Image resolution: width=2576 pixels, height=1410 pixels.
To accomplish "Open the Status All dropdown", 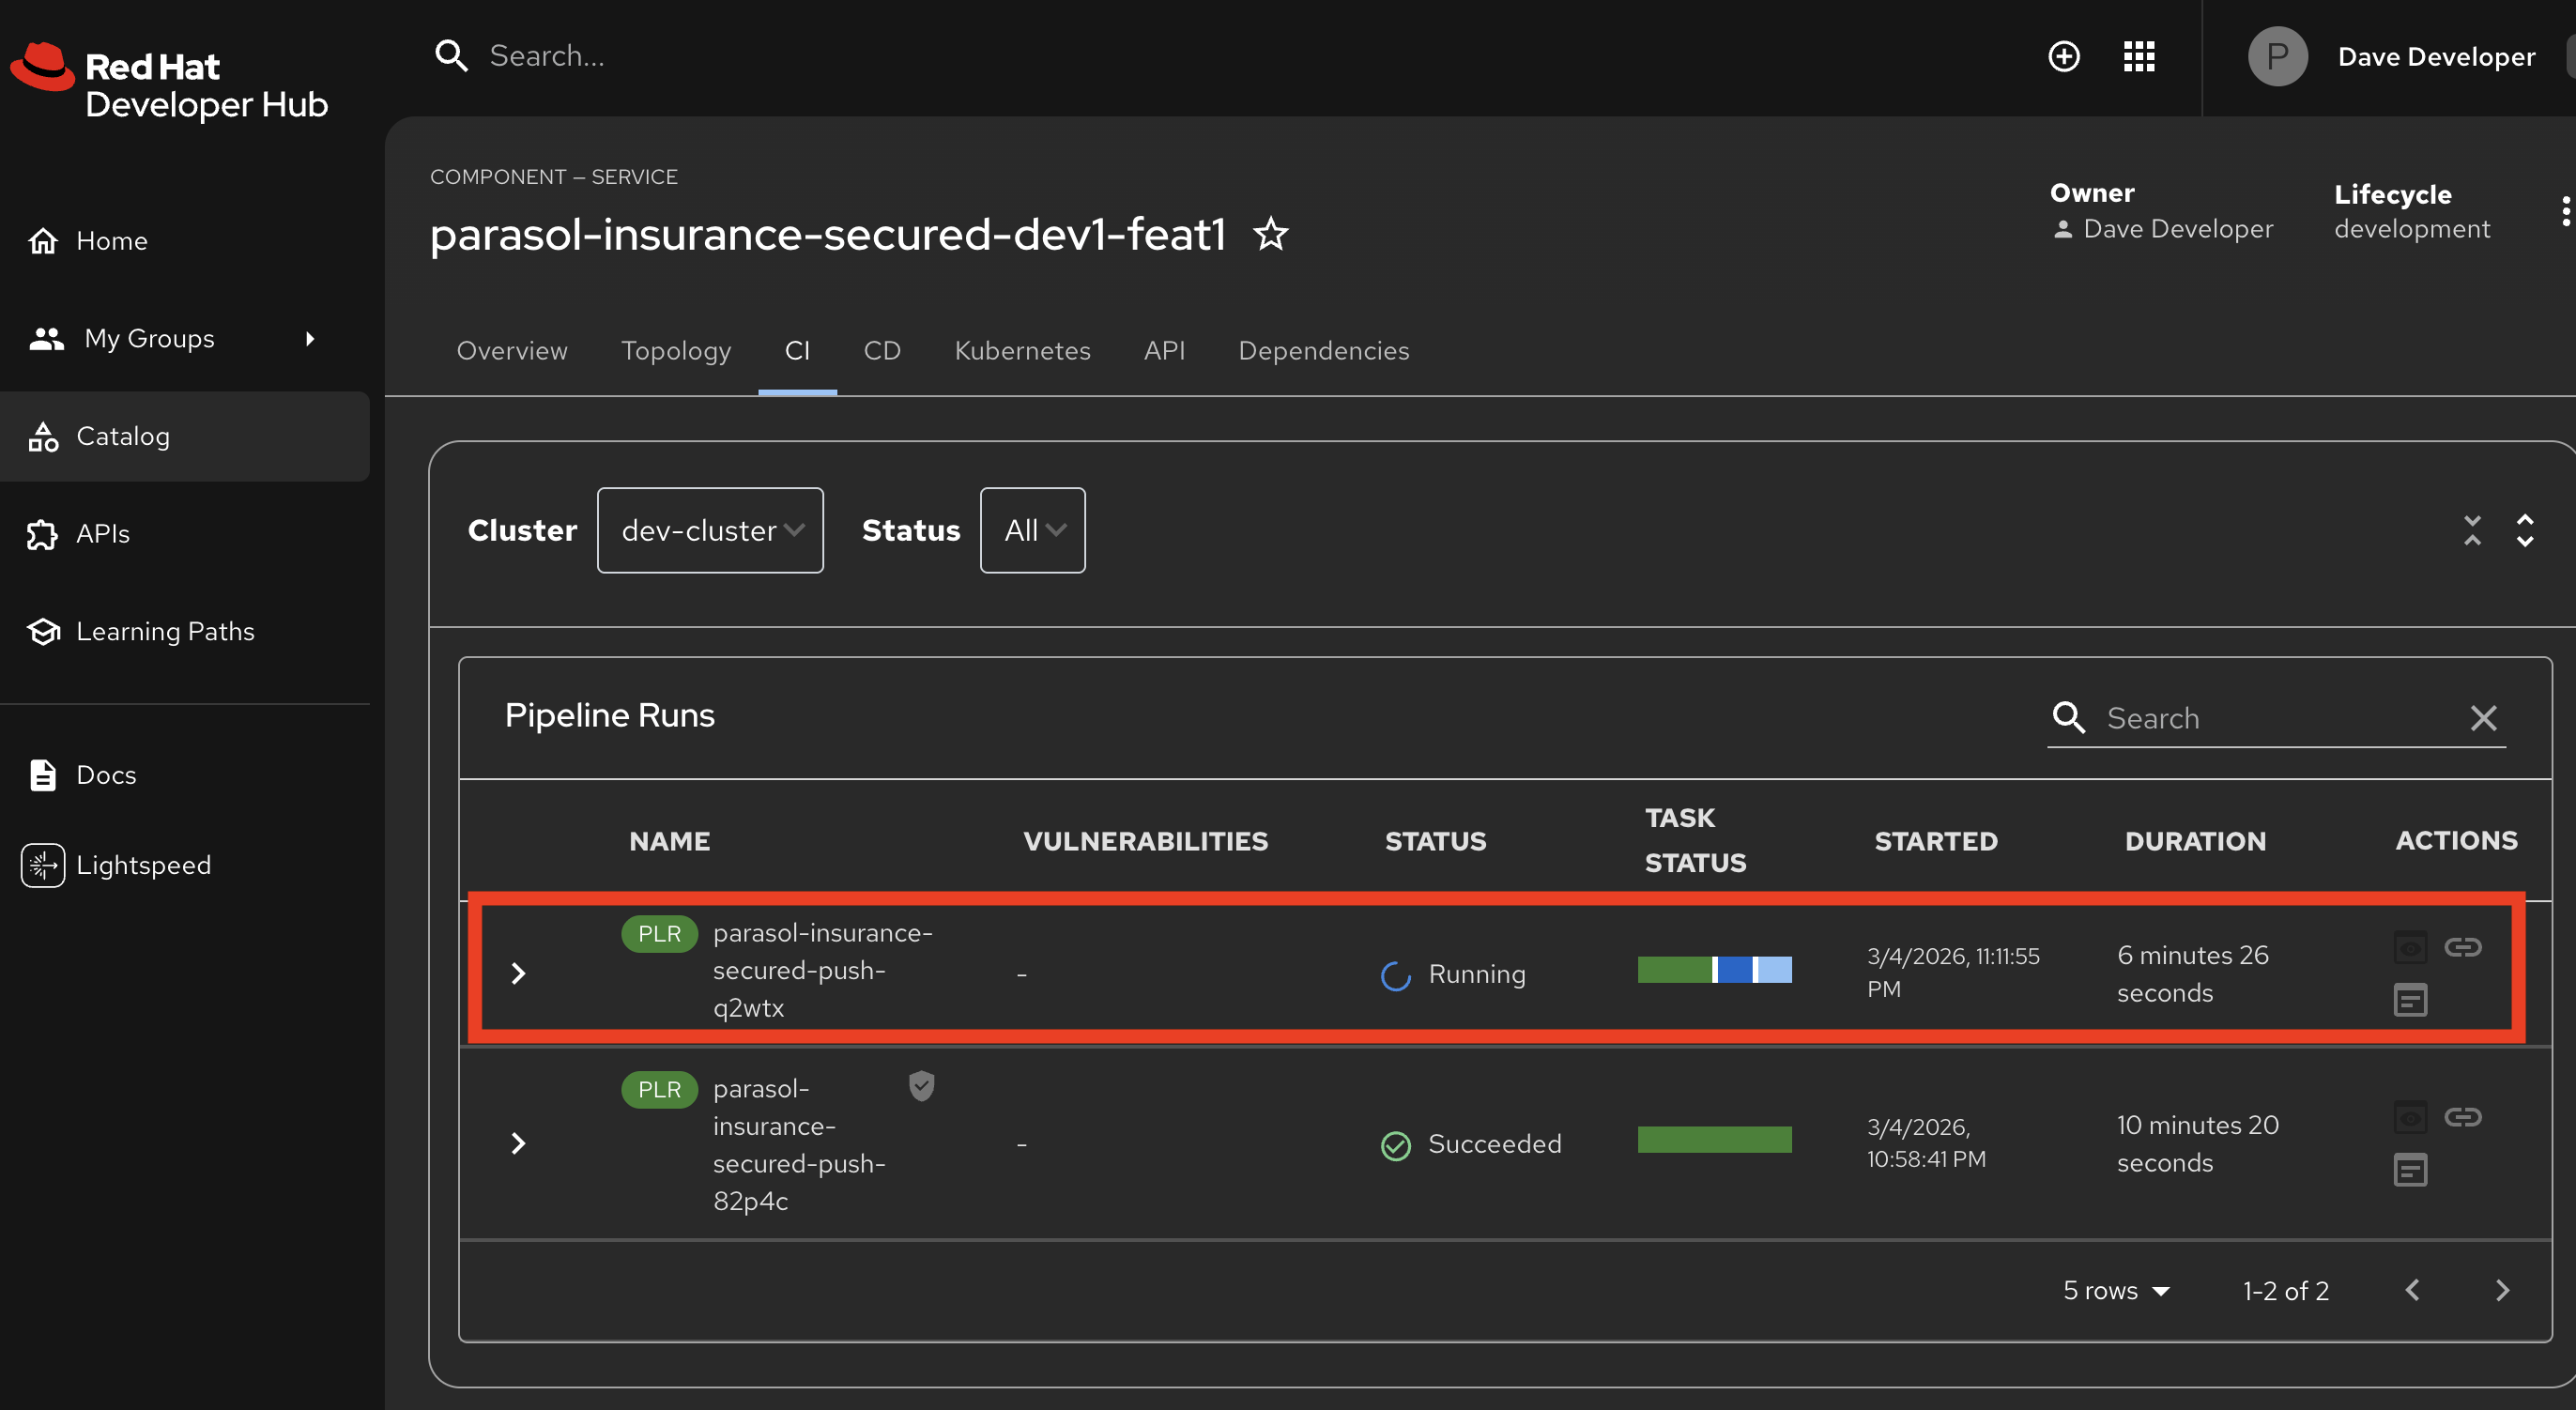I will 1032,530.
